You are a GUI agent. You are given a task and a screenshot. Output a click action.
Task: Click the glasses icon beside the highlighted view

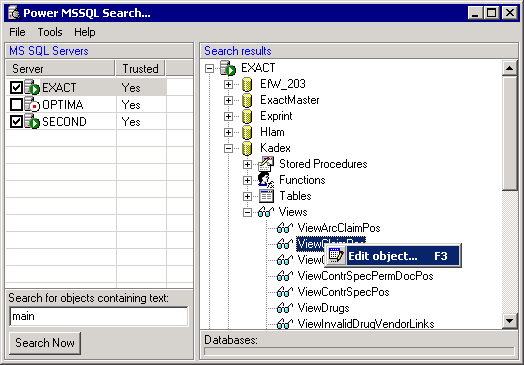point(285,244)
